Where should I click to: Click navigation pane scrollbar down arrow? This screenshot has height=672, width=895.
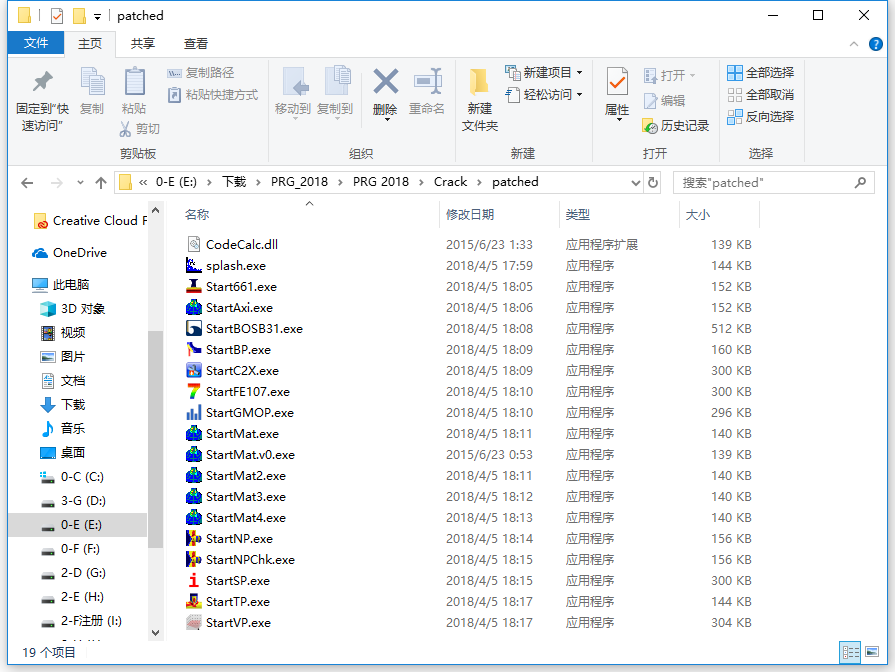(155, 633)
